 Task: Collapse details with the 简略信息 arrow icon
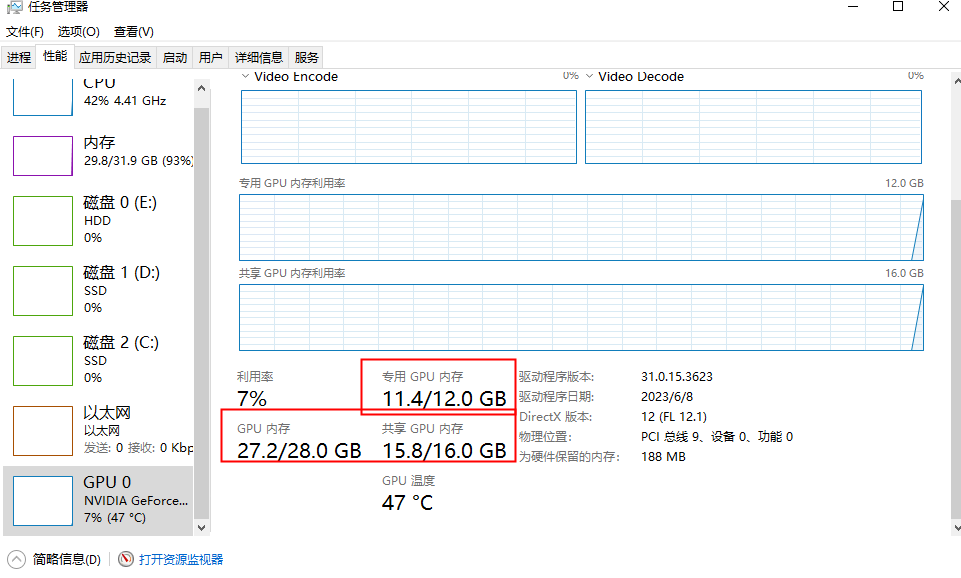16,560
